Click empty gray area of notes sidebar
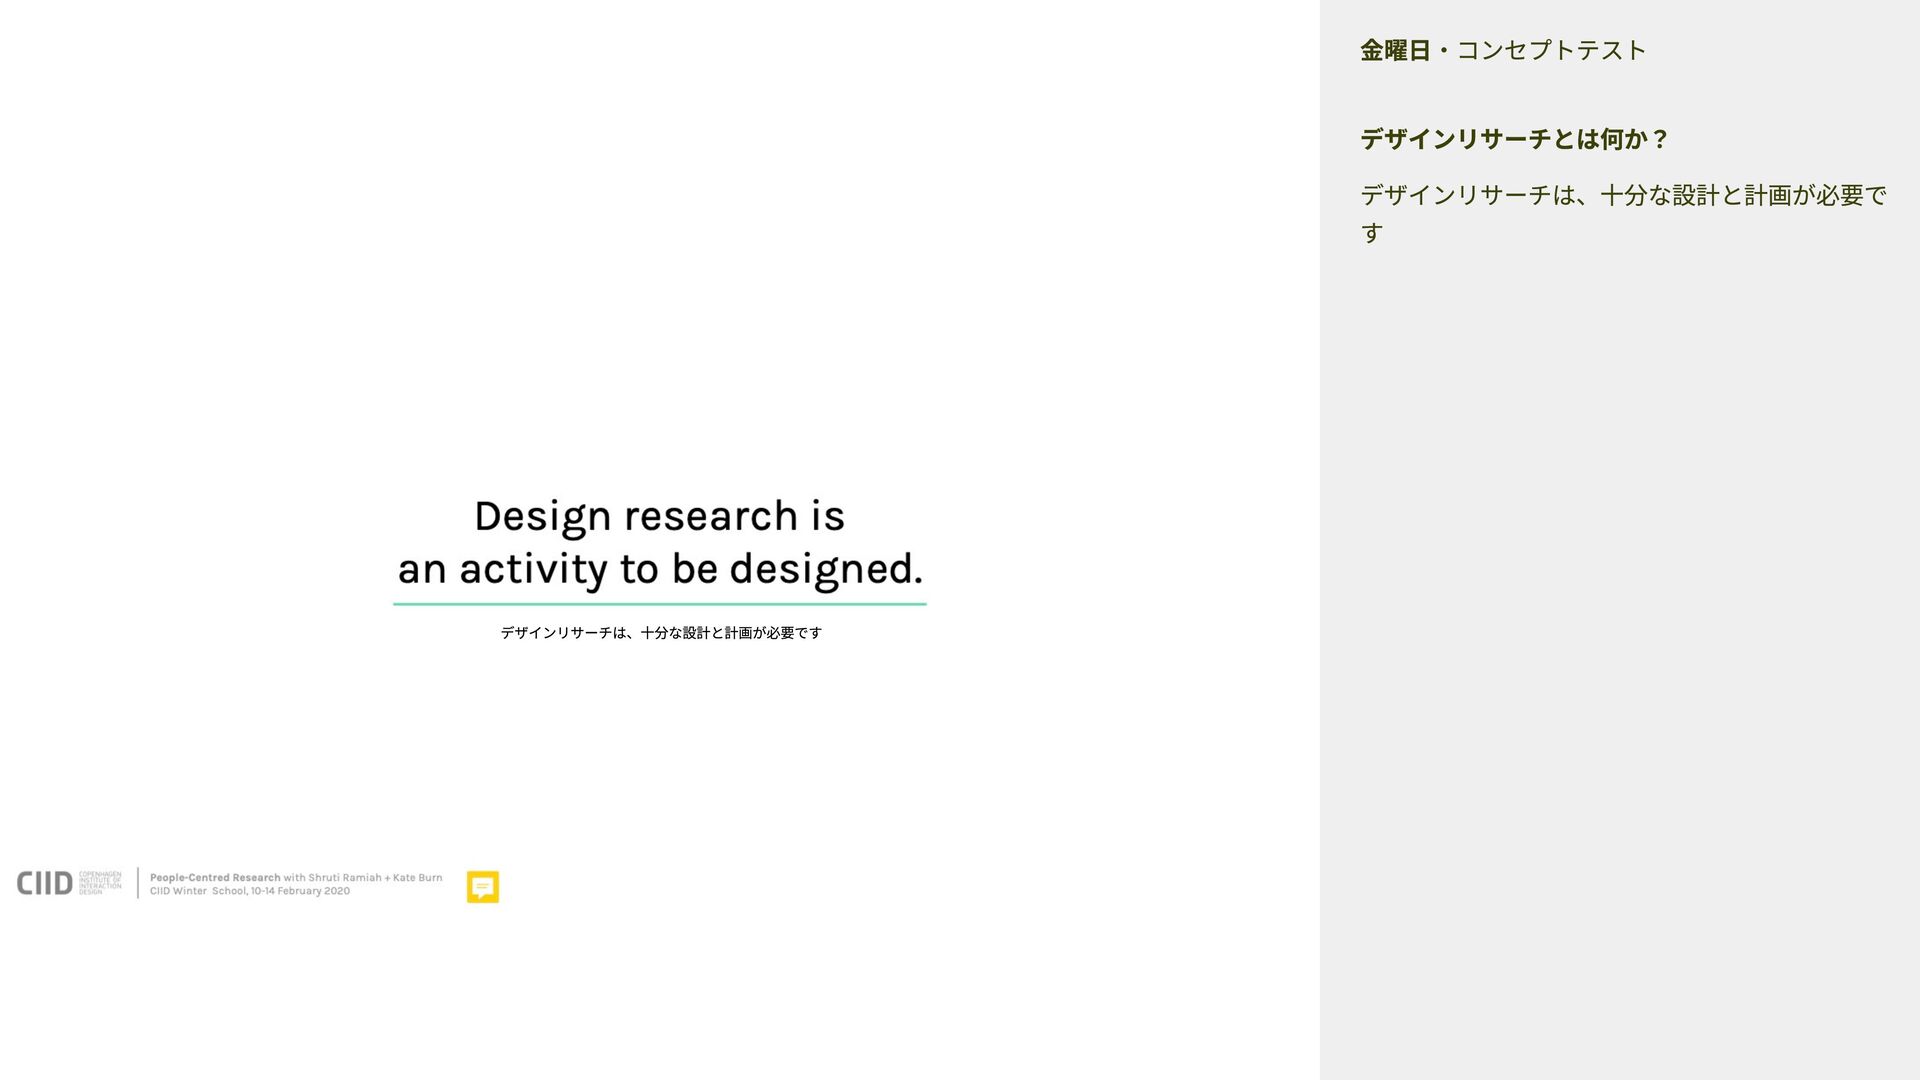This screenshot has width=1920, height=1080. [1620, 650]
